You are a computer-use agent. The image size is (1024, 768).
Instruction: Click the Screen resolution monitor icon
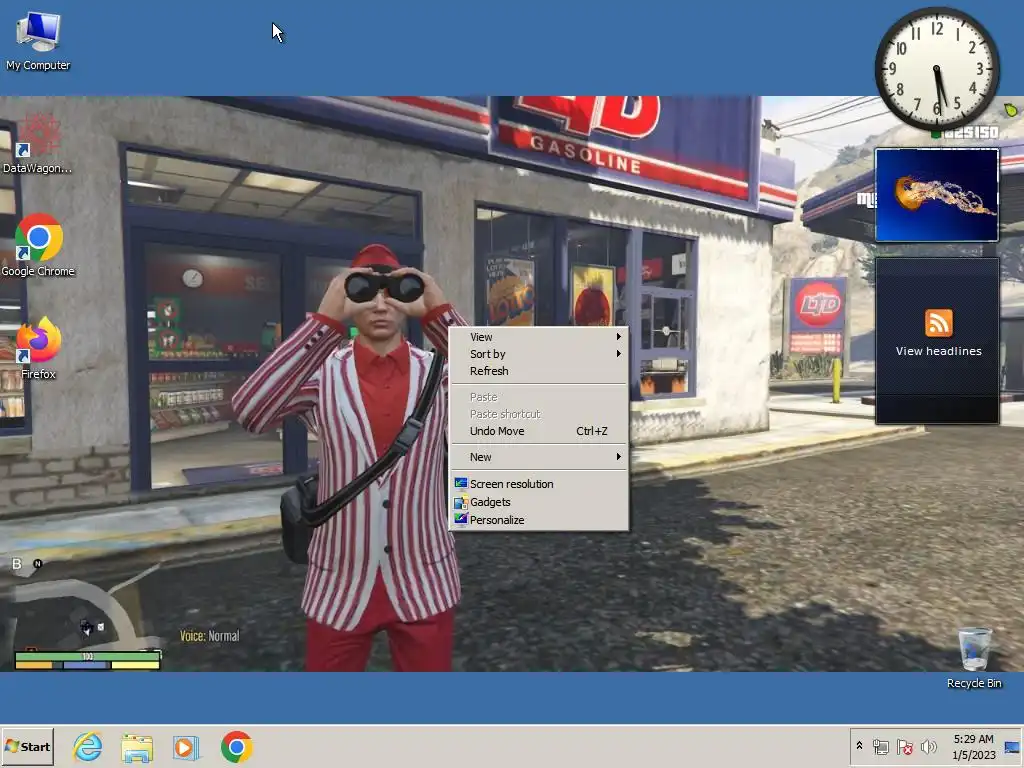461,483
